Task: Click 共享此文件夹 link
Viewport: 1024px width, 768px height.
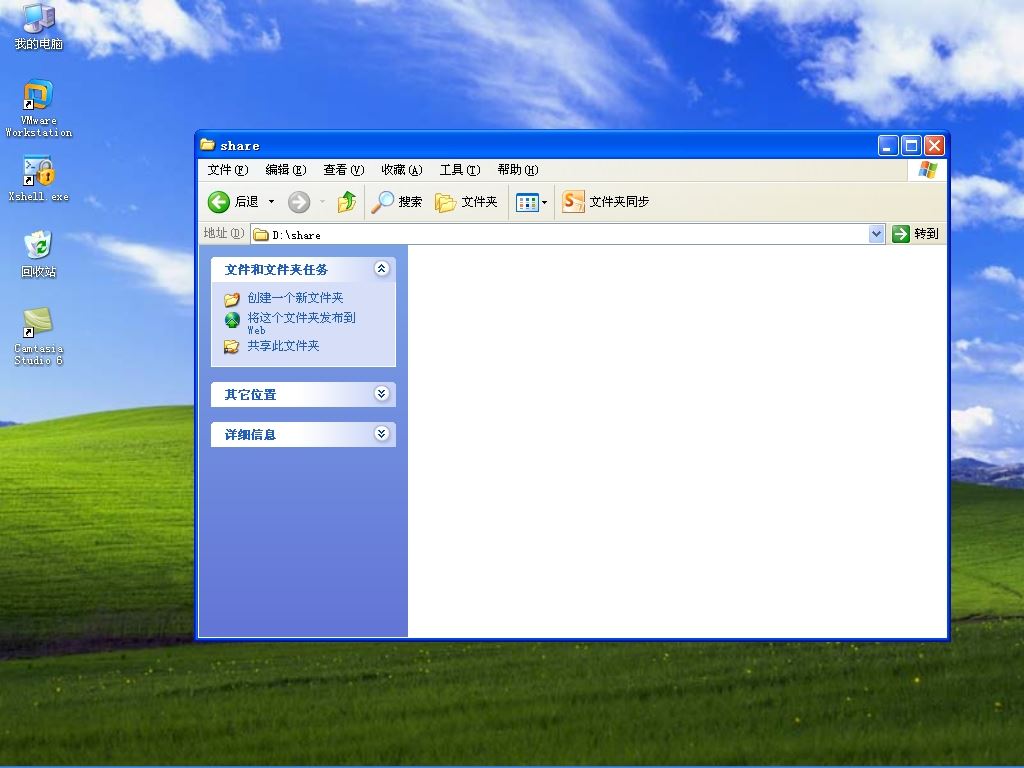Action: (283, 345)
